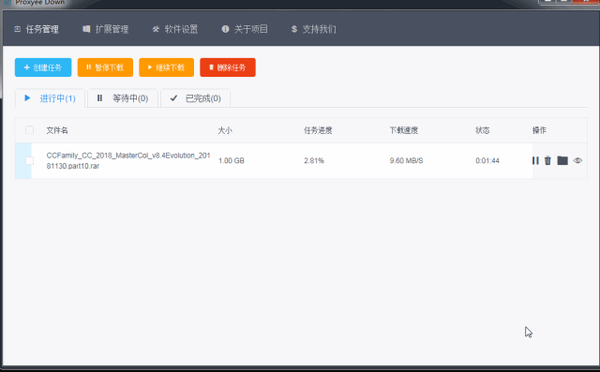
Task: Click the progress value 2.81%
Action: [x=314, y=161]
